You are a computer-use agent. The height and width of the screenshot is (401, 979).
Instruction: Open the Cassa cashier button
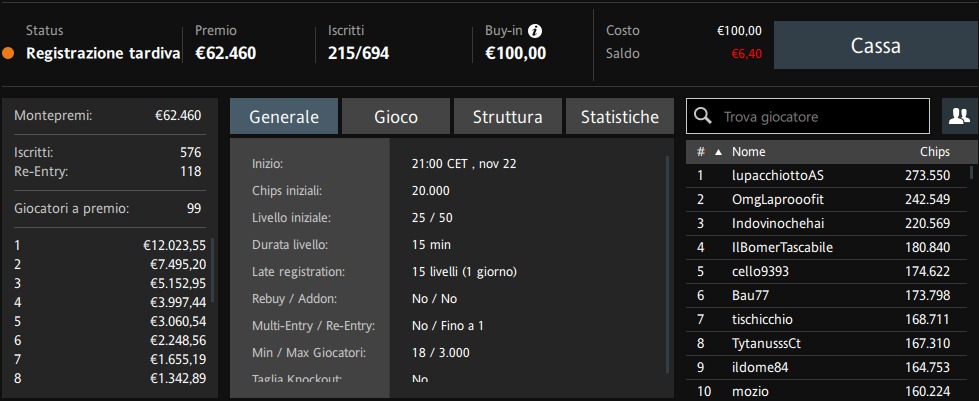pos(875,46)
